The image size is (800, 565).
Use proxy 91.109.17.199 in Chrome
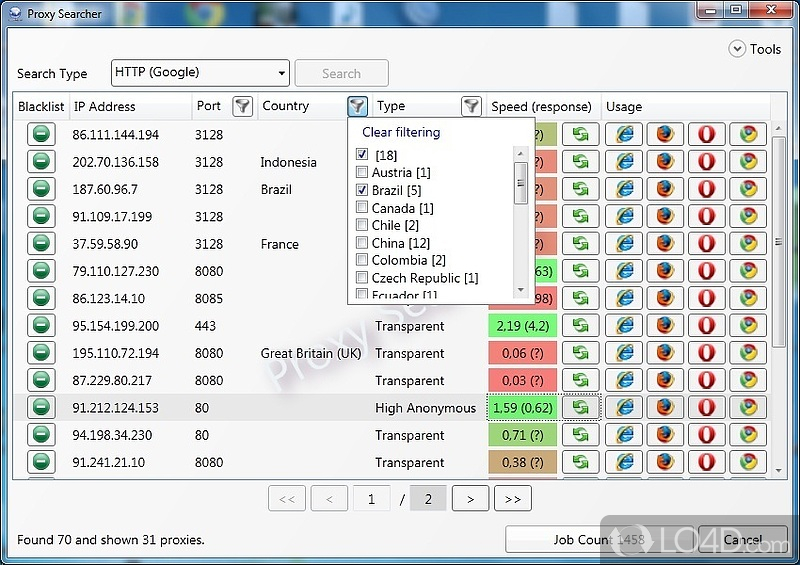(747, 216)
